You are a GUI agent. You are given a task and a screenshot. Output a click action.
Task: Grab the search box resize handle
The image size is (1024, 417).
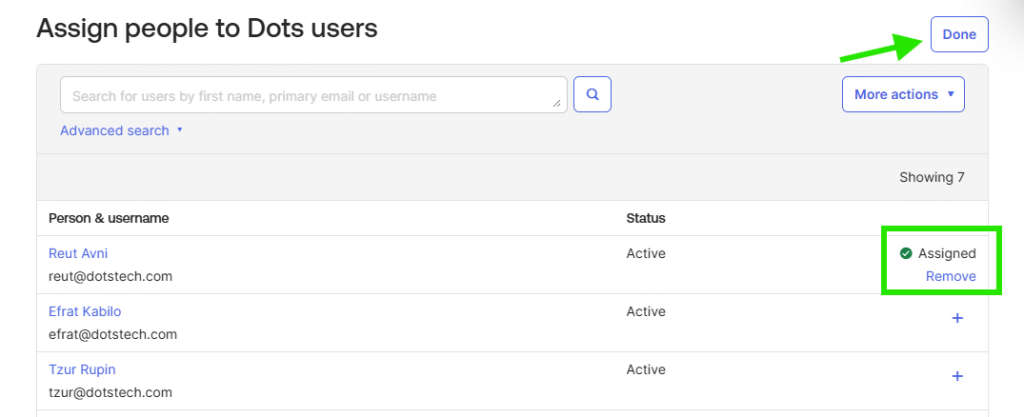pyautogui.click(x=557, y=104)
